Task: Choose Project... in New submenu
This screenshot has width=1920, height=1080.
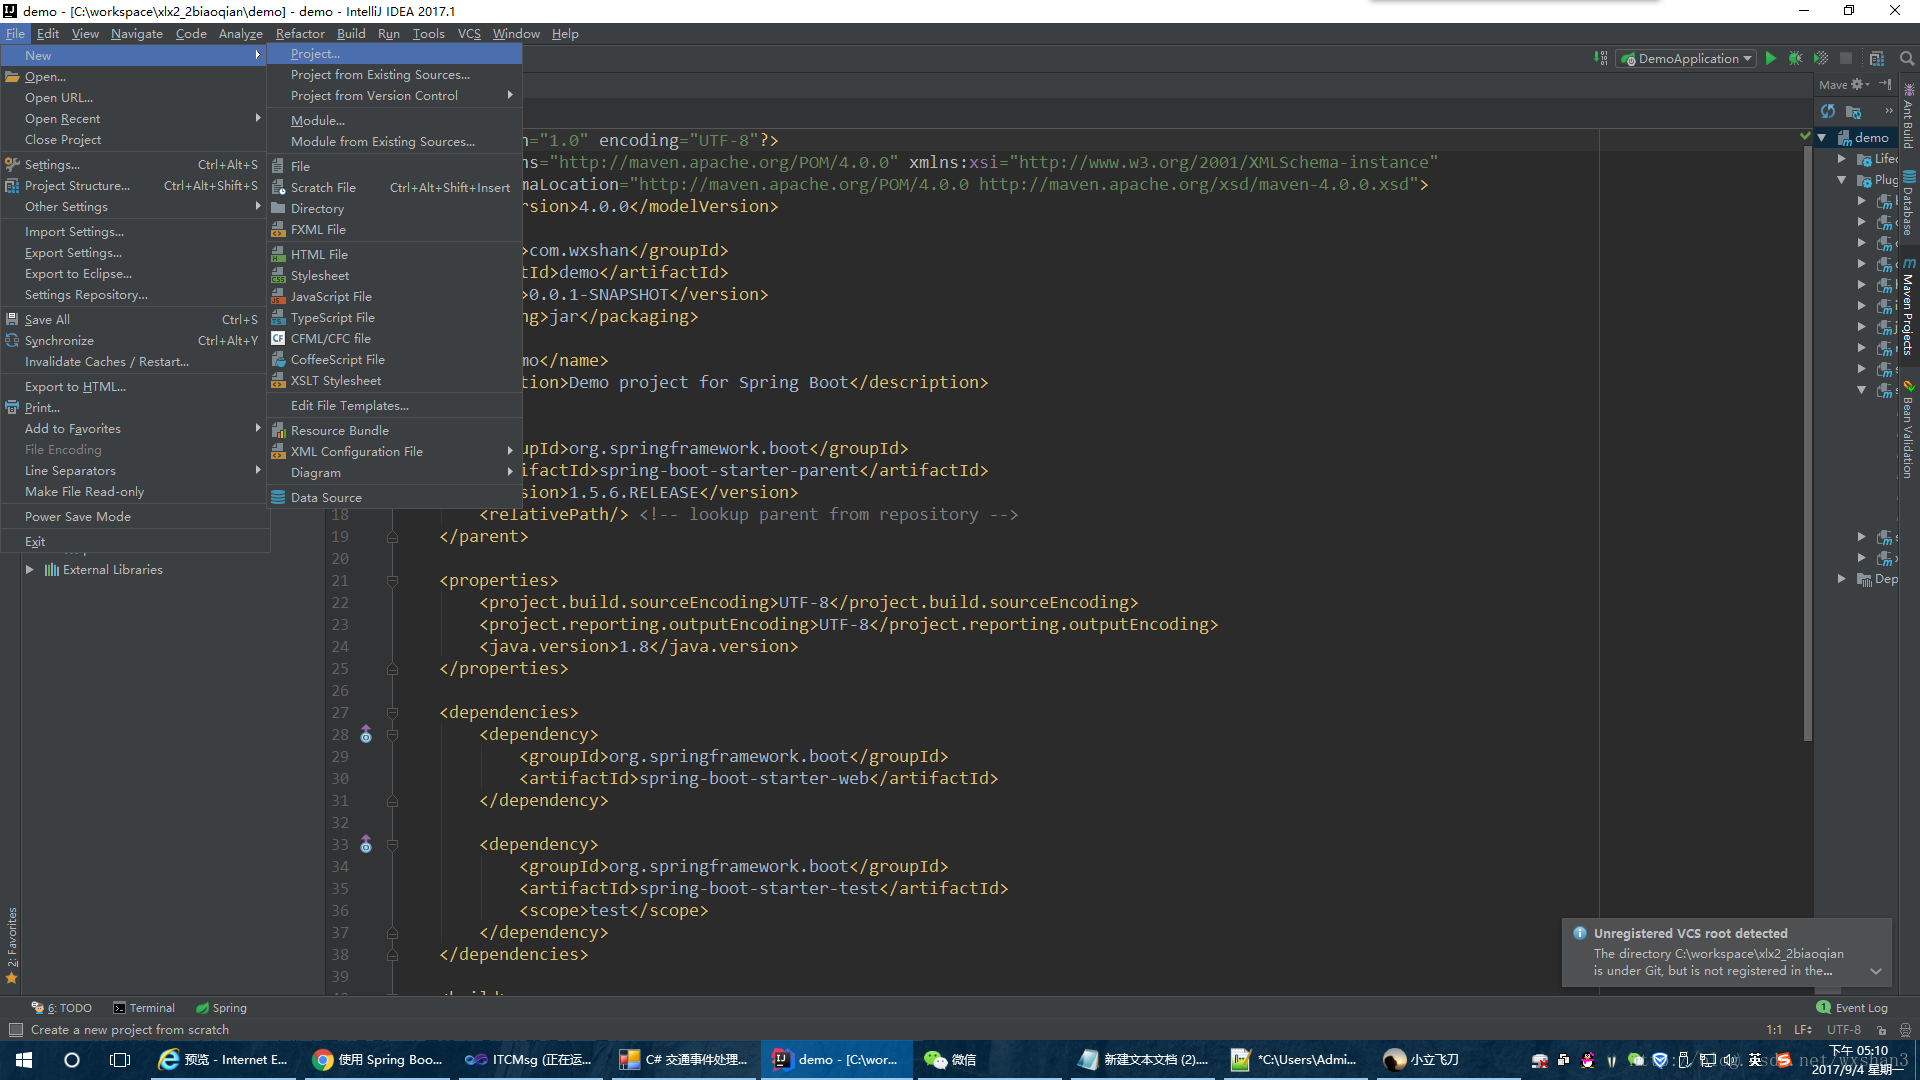Action: 395,54
